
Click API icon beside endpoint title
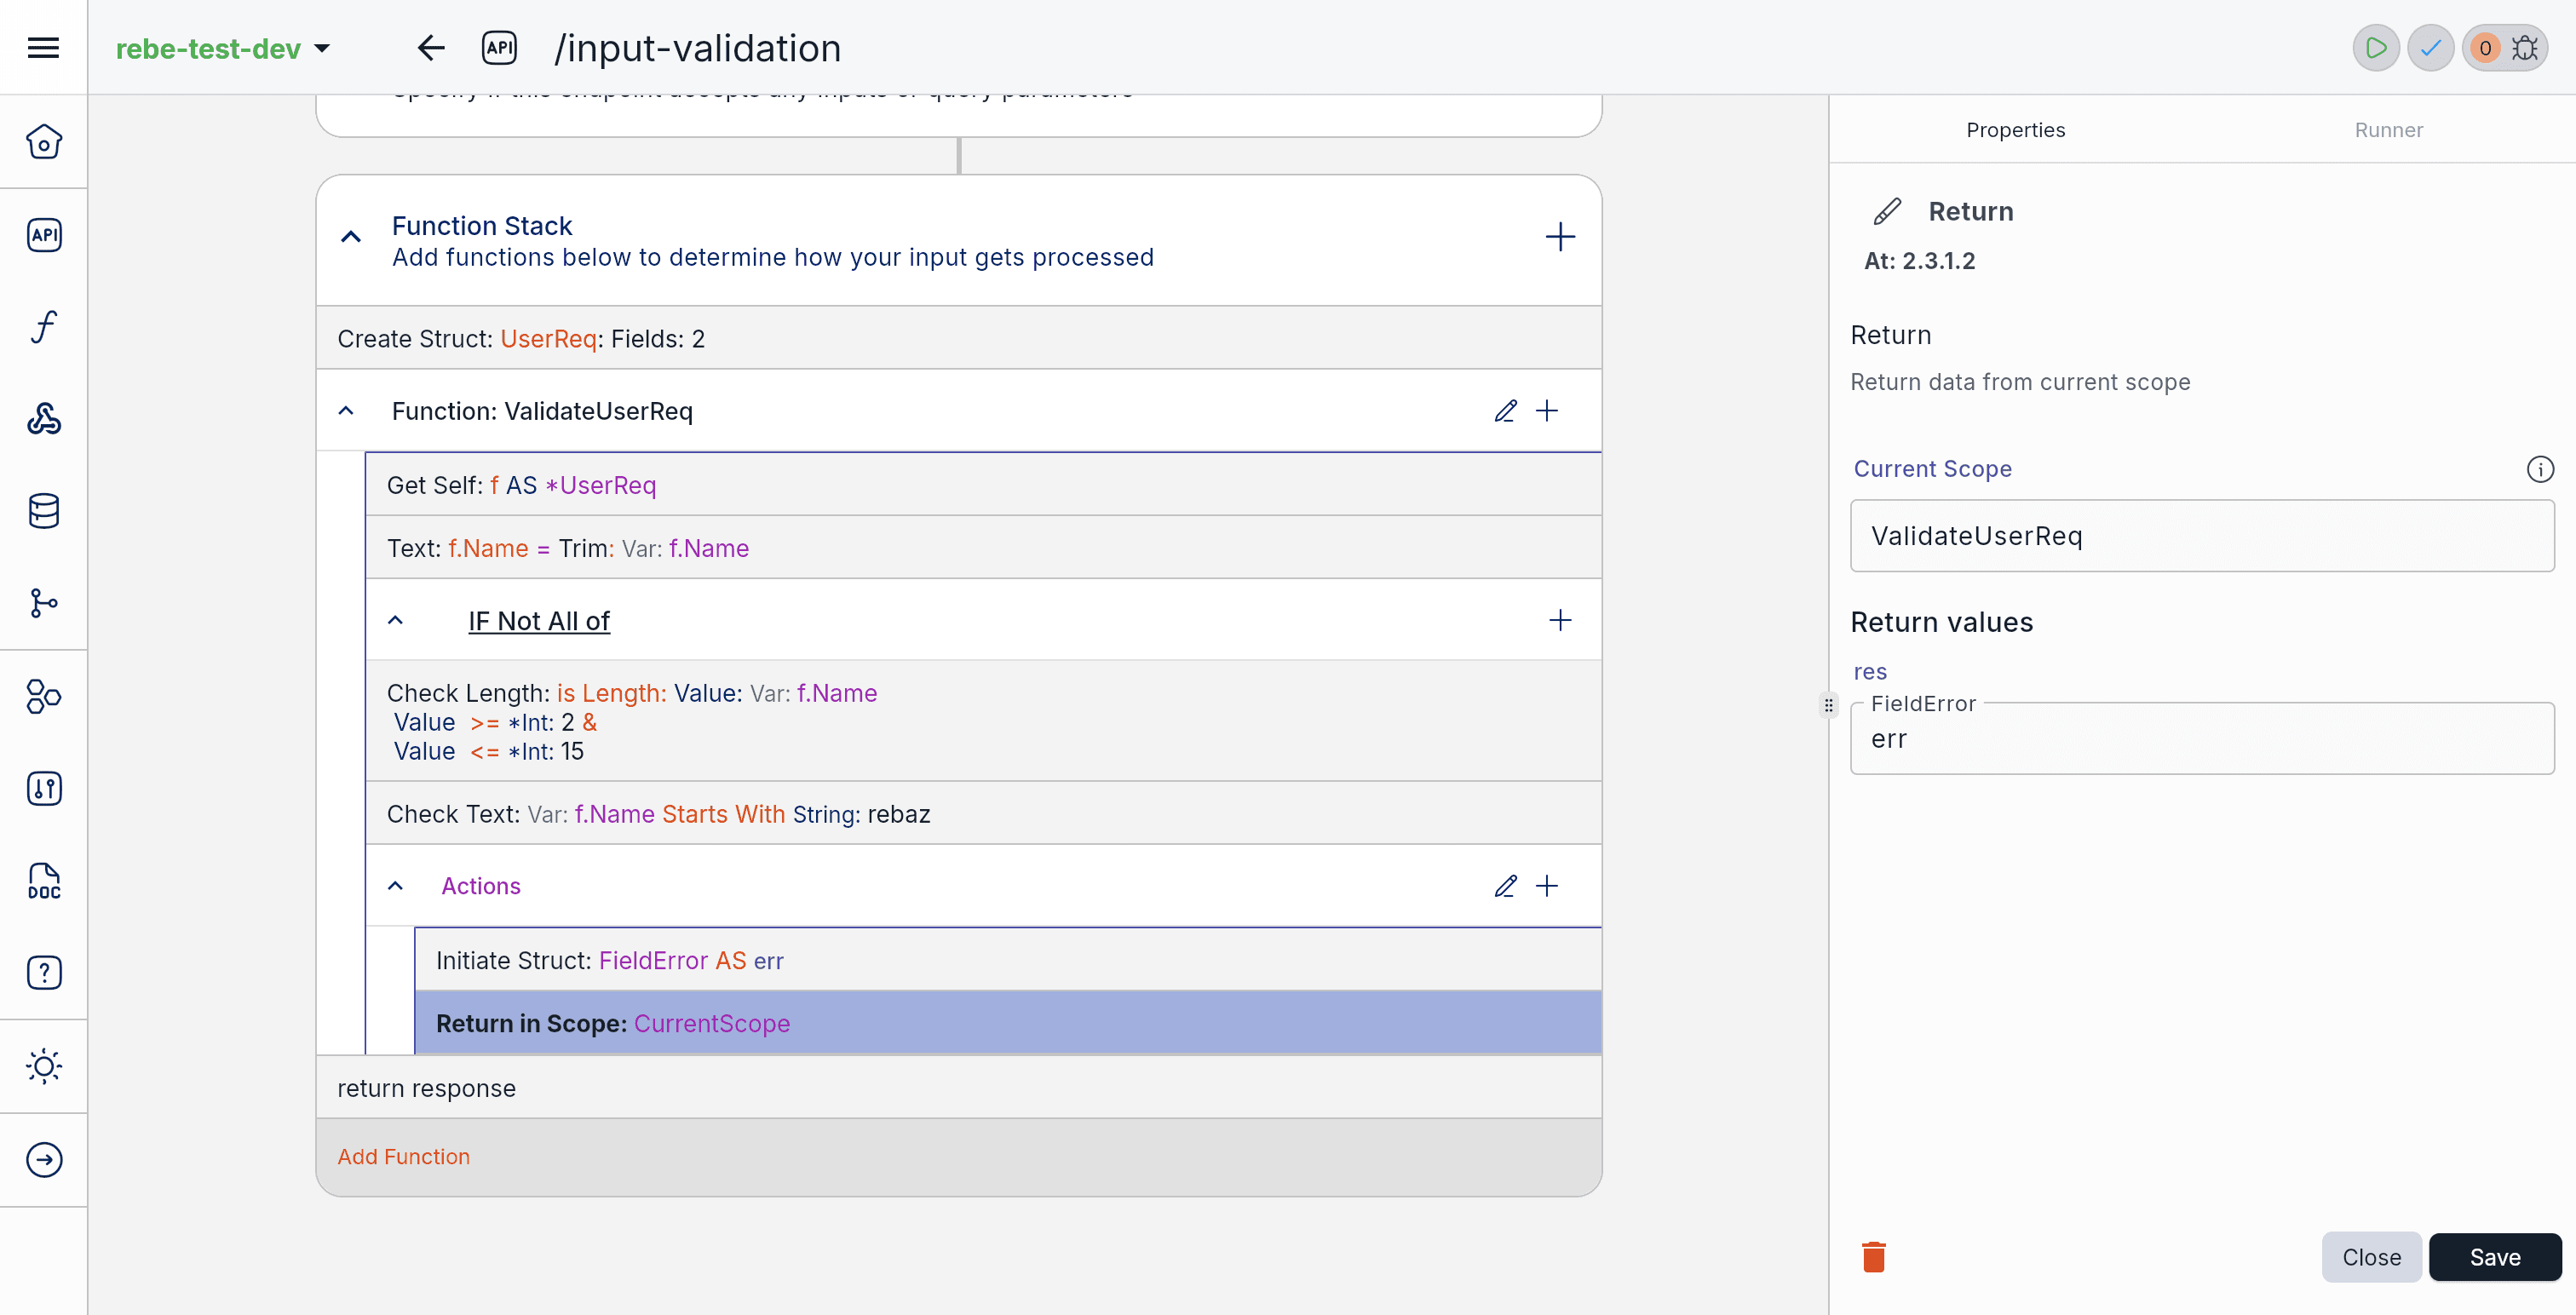tap(499, 47)
